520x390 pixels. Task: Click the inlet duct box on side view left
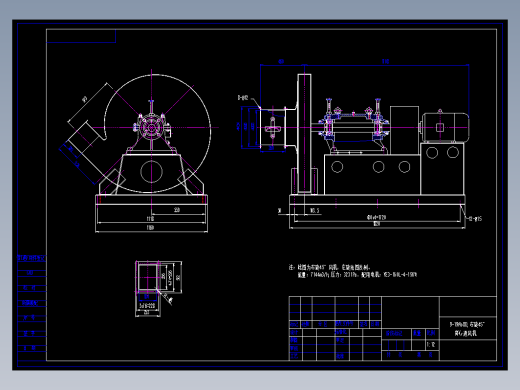273,128
